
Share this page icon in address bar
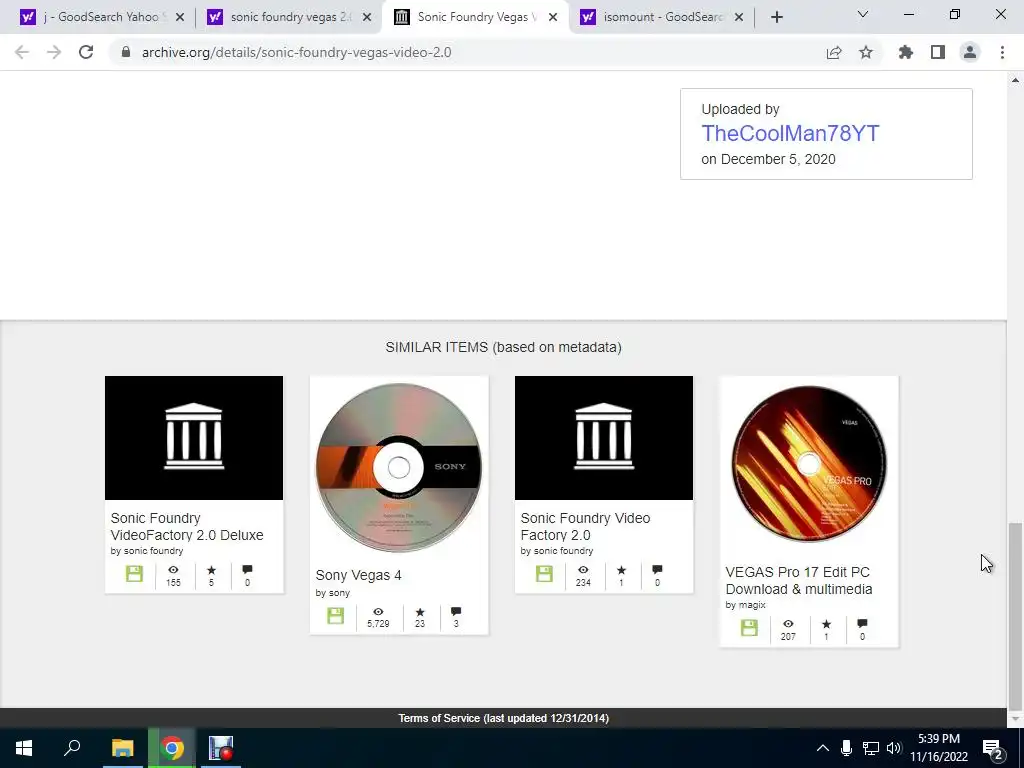834,52
